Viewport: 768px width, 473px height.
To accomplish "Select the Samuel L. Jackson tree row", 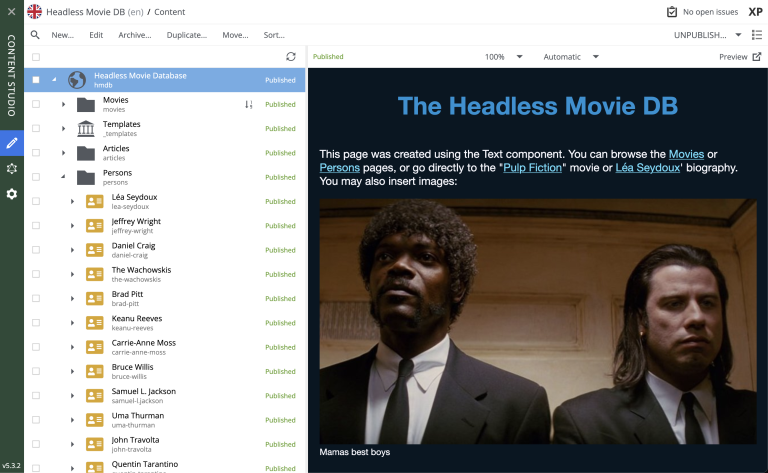I will coord(165,396).
